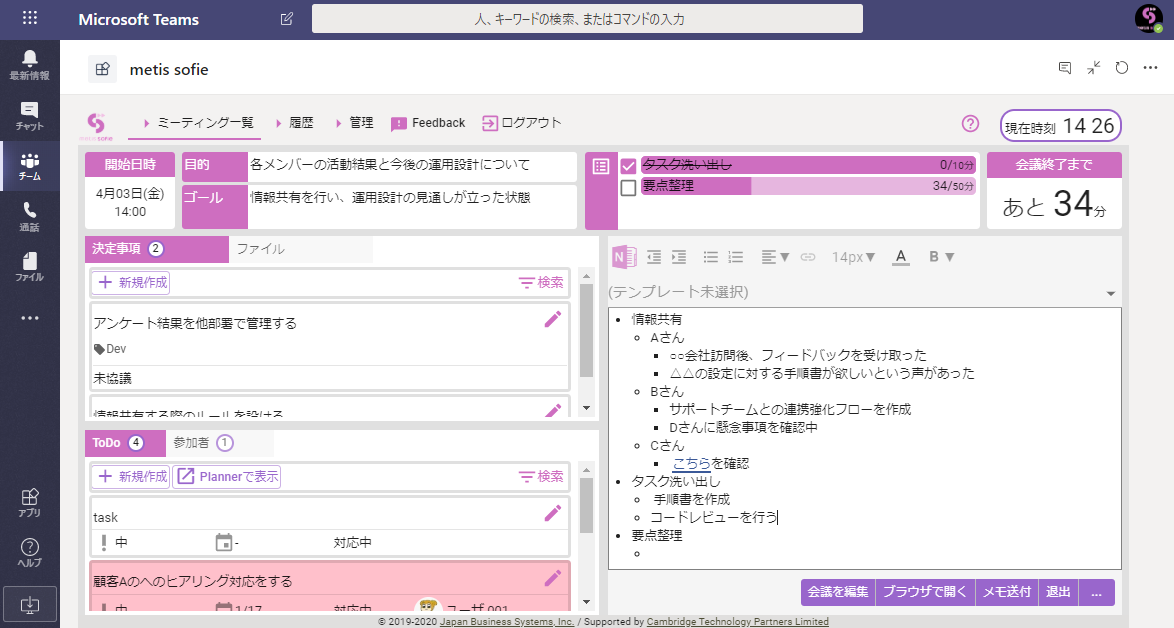Open the agenda list icon
Image resolution: width=1174 pixels, height=628 pixels.
point(601,166)
